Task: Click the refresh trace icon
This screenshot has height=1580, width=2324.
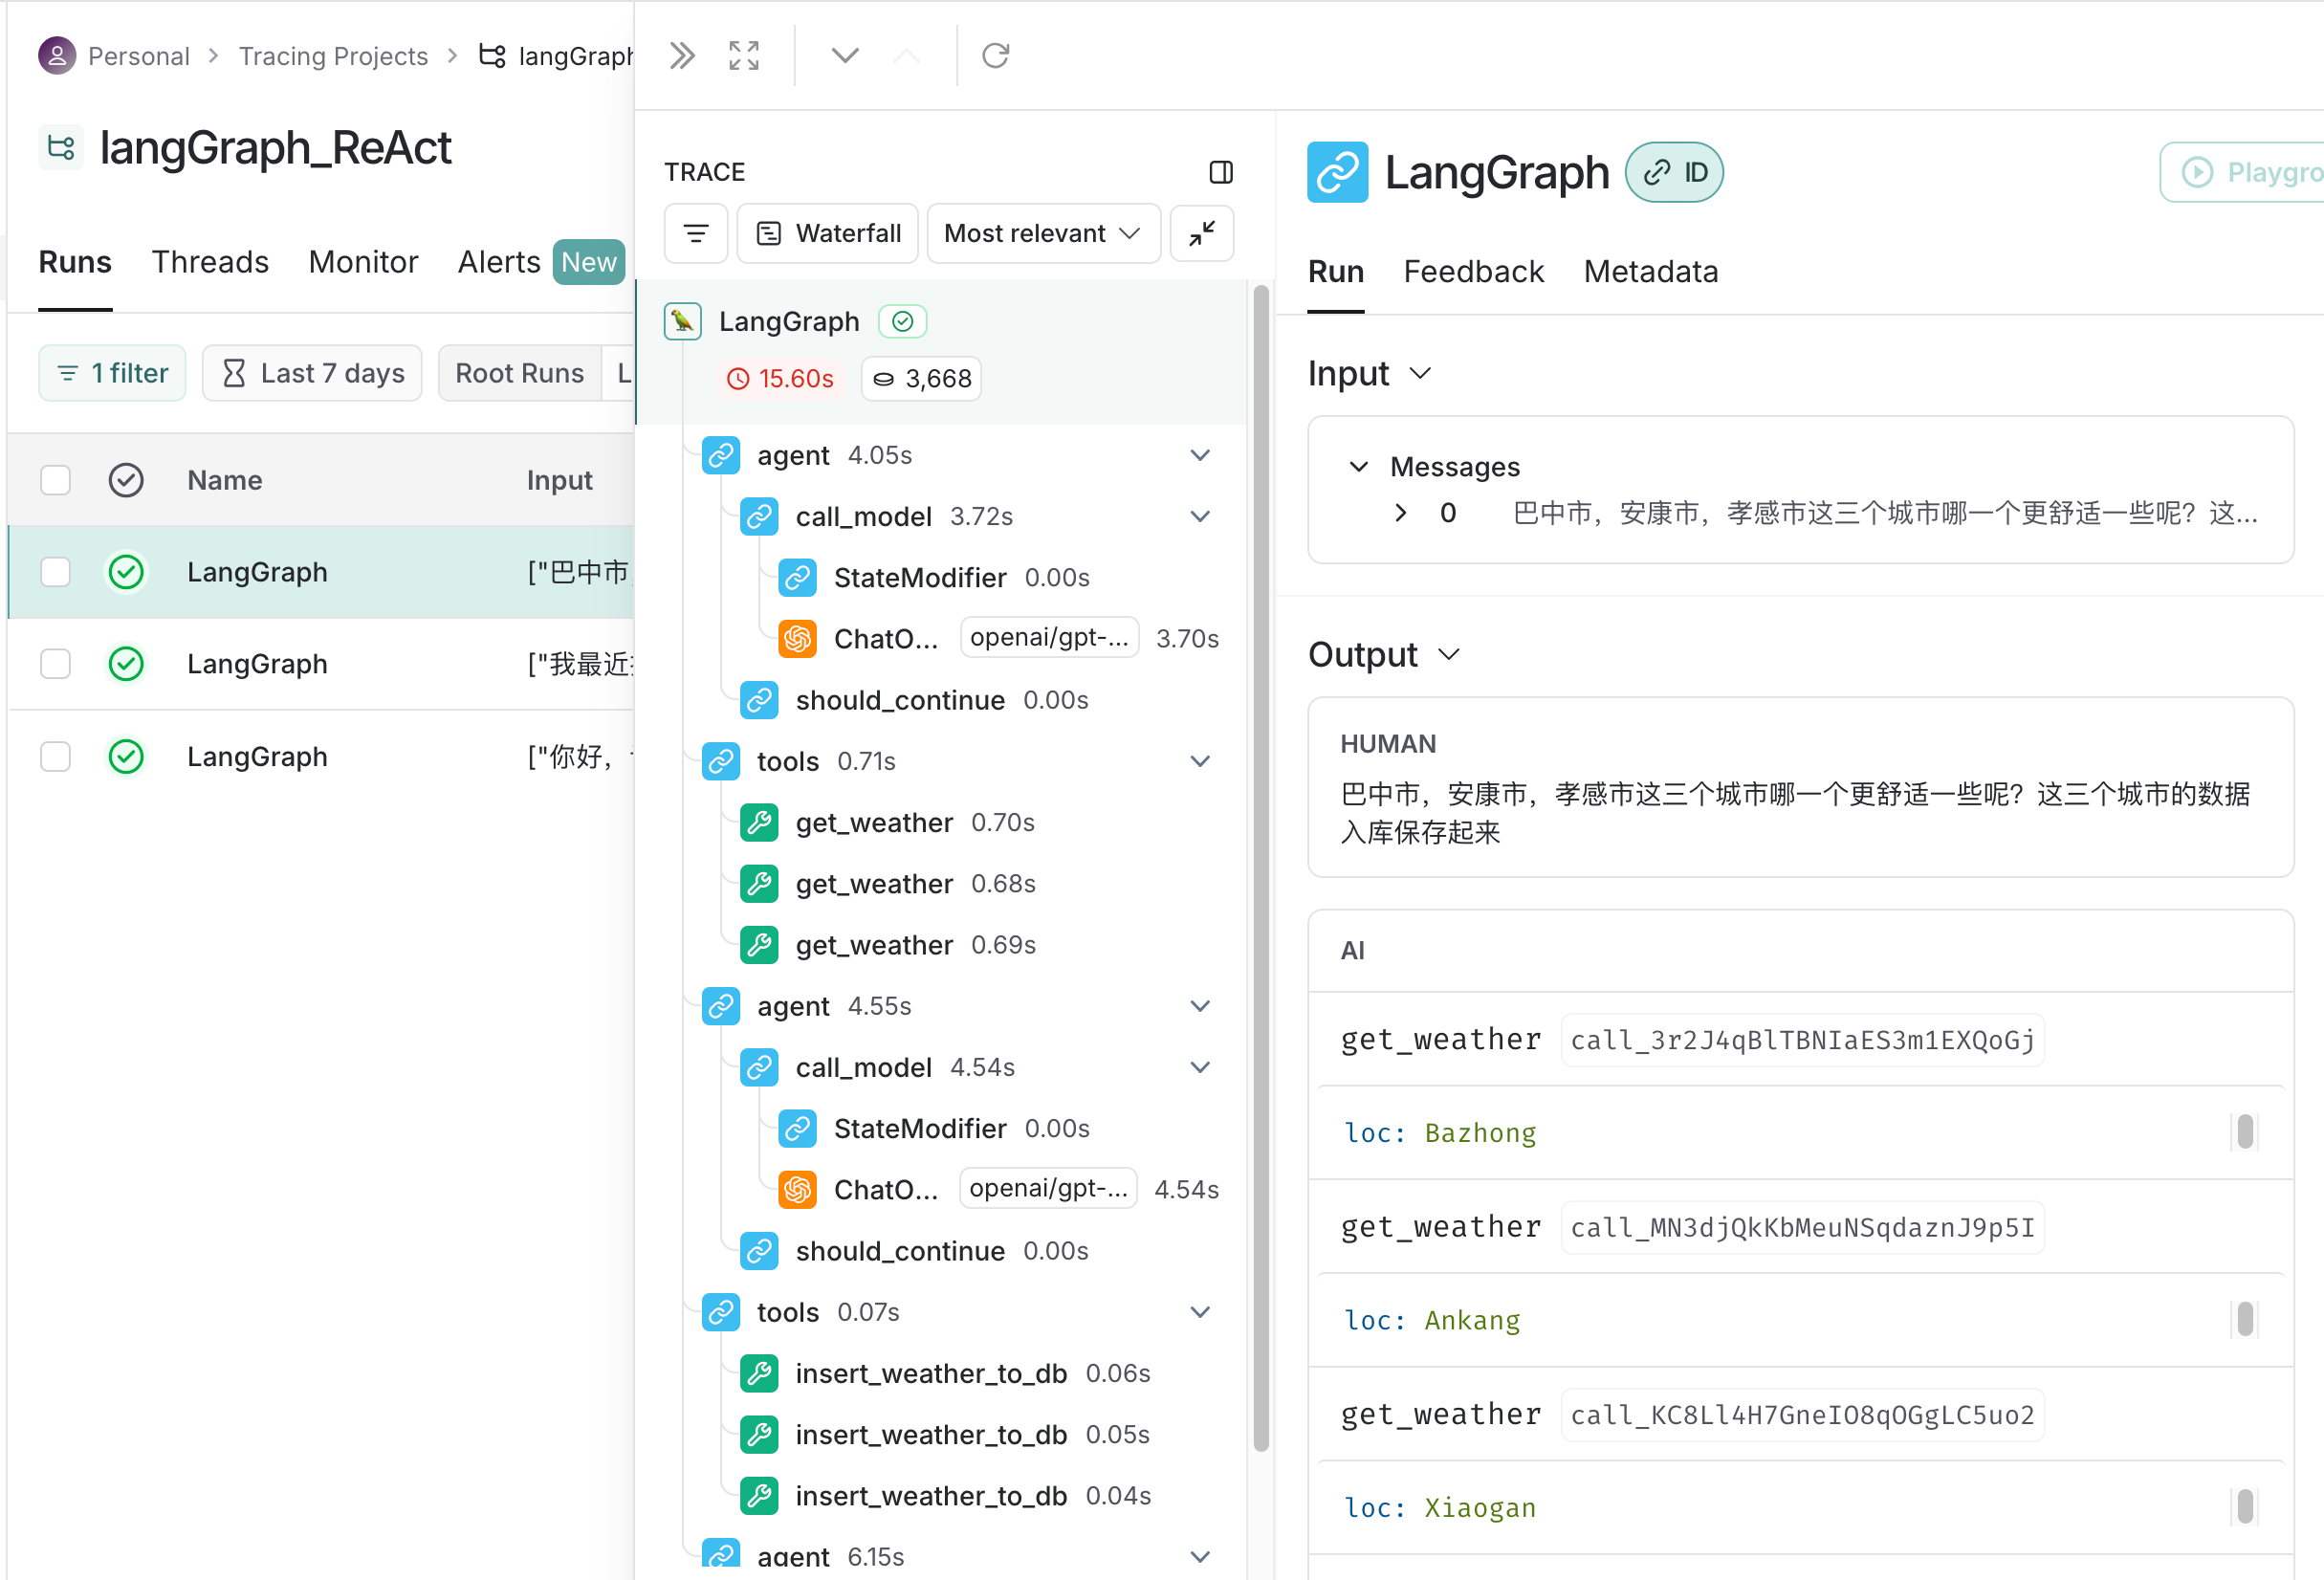Action: coord(995,56)
